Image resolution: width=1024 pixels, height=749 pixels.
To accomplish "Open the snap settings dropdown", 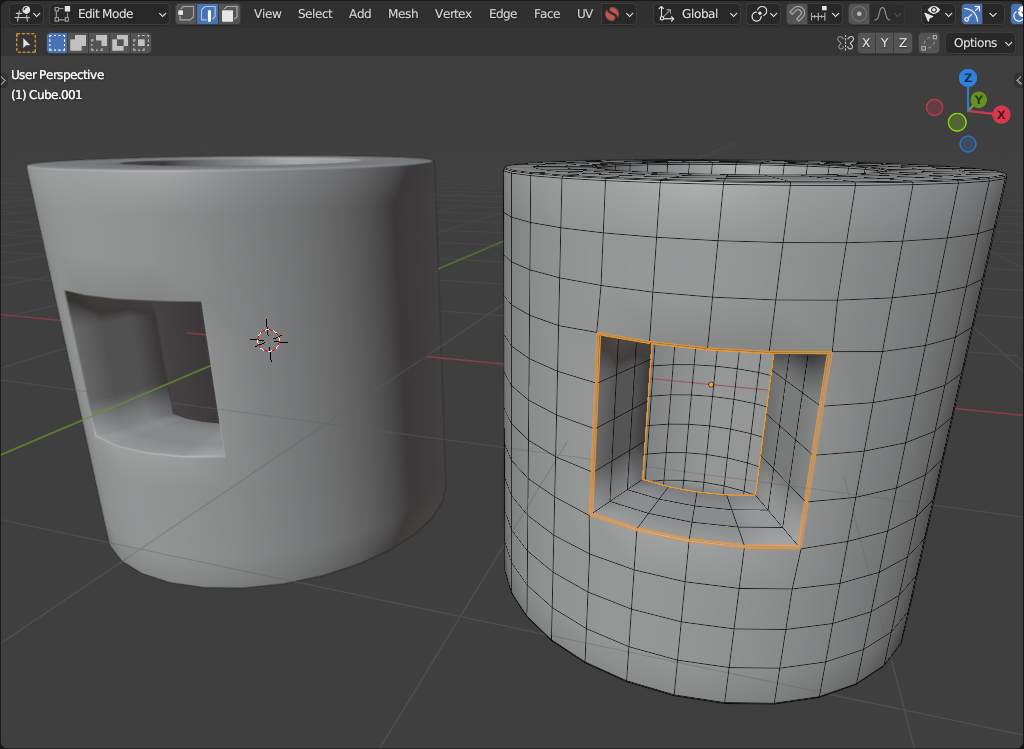I will [825, 14].
